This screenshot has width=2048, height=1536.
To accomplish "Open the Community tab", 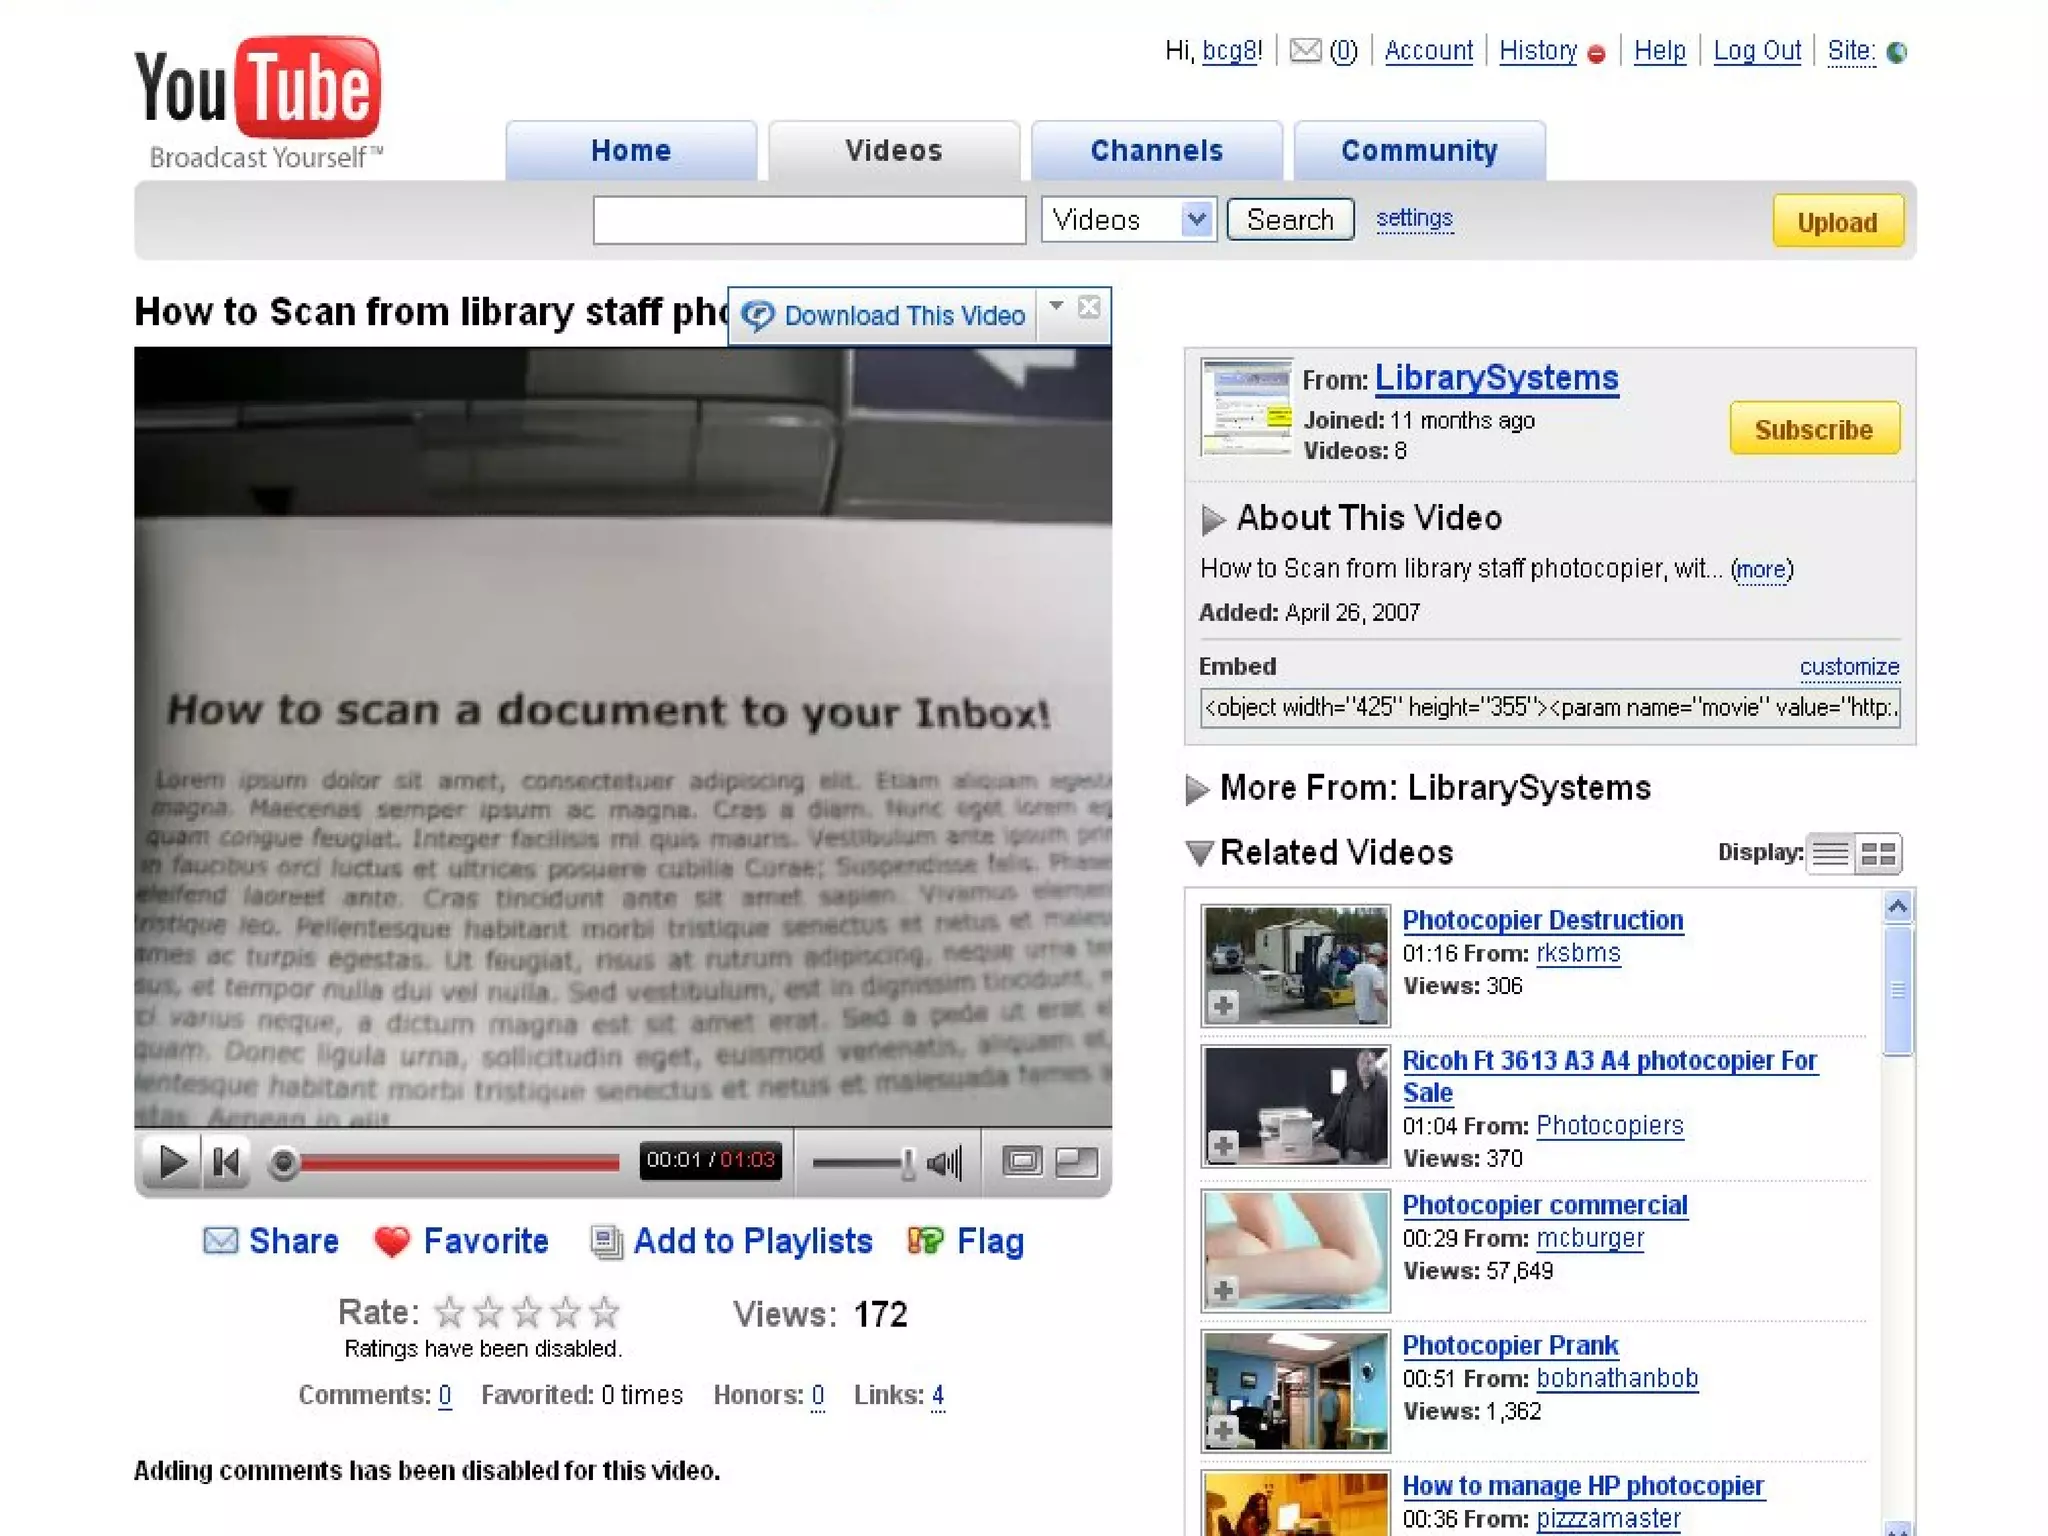I will click(1418, 151).
